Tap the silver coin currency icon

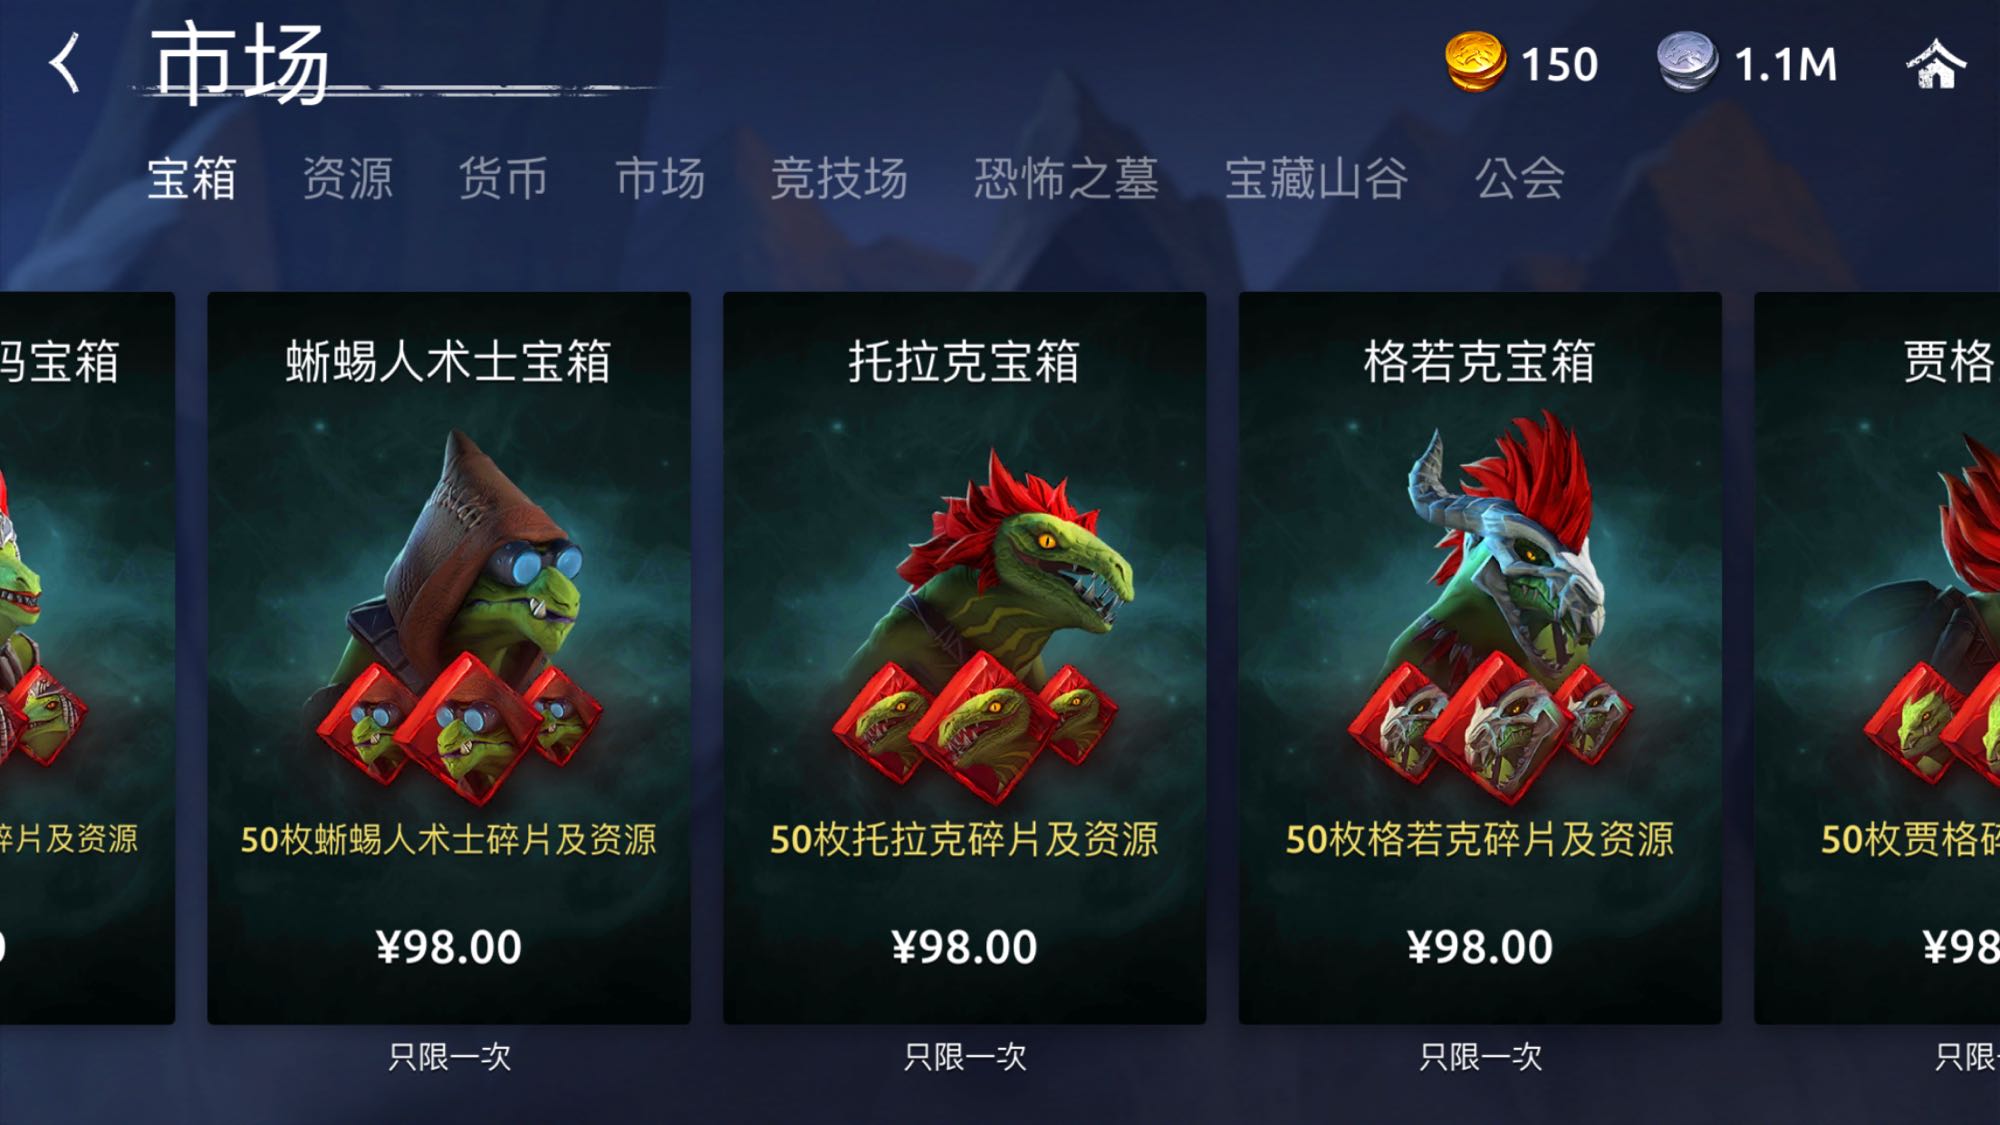point(1687,62)
